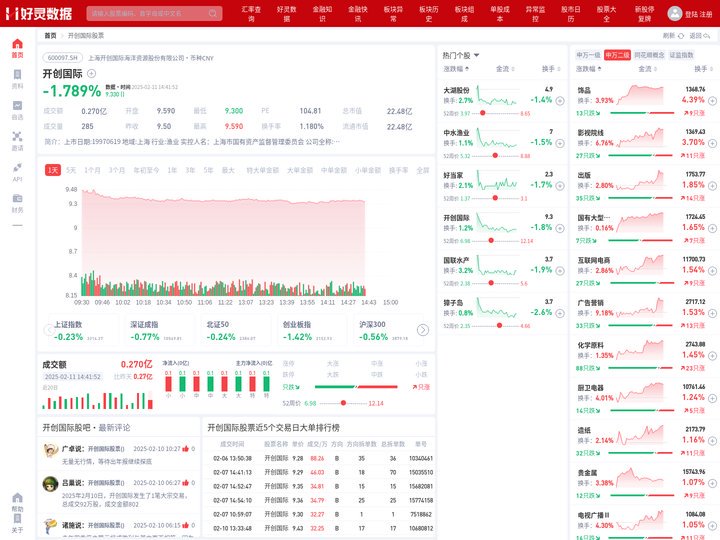Select the 1天 chart range
Viewport: 720px width, 540px height.
coord(53,170)
